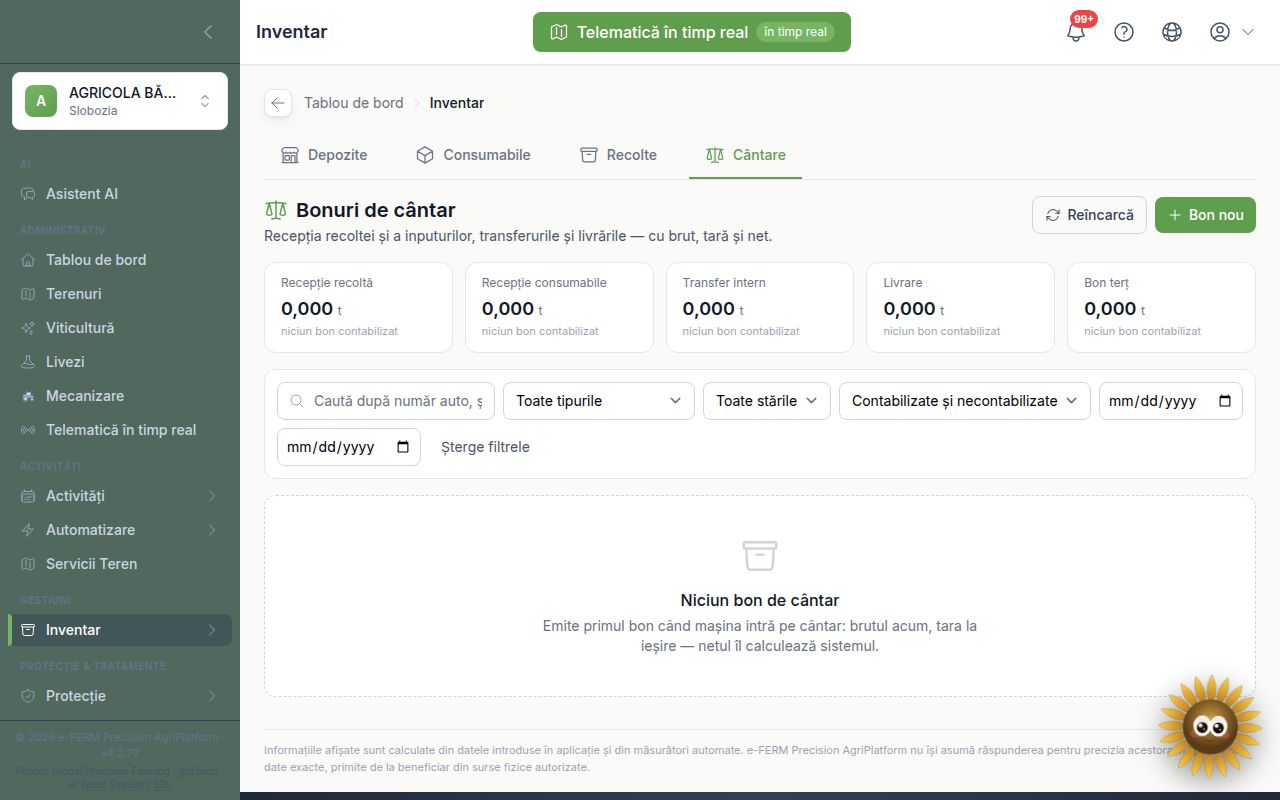1280x800 pixels.
Task: Open the Toate stările dropdown
Action: [x=767, y=401]
